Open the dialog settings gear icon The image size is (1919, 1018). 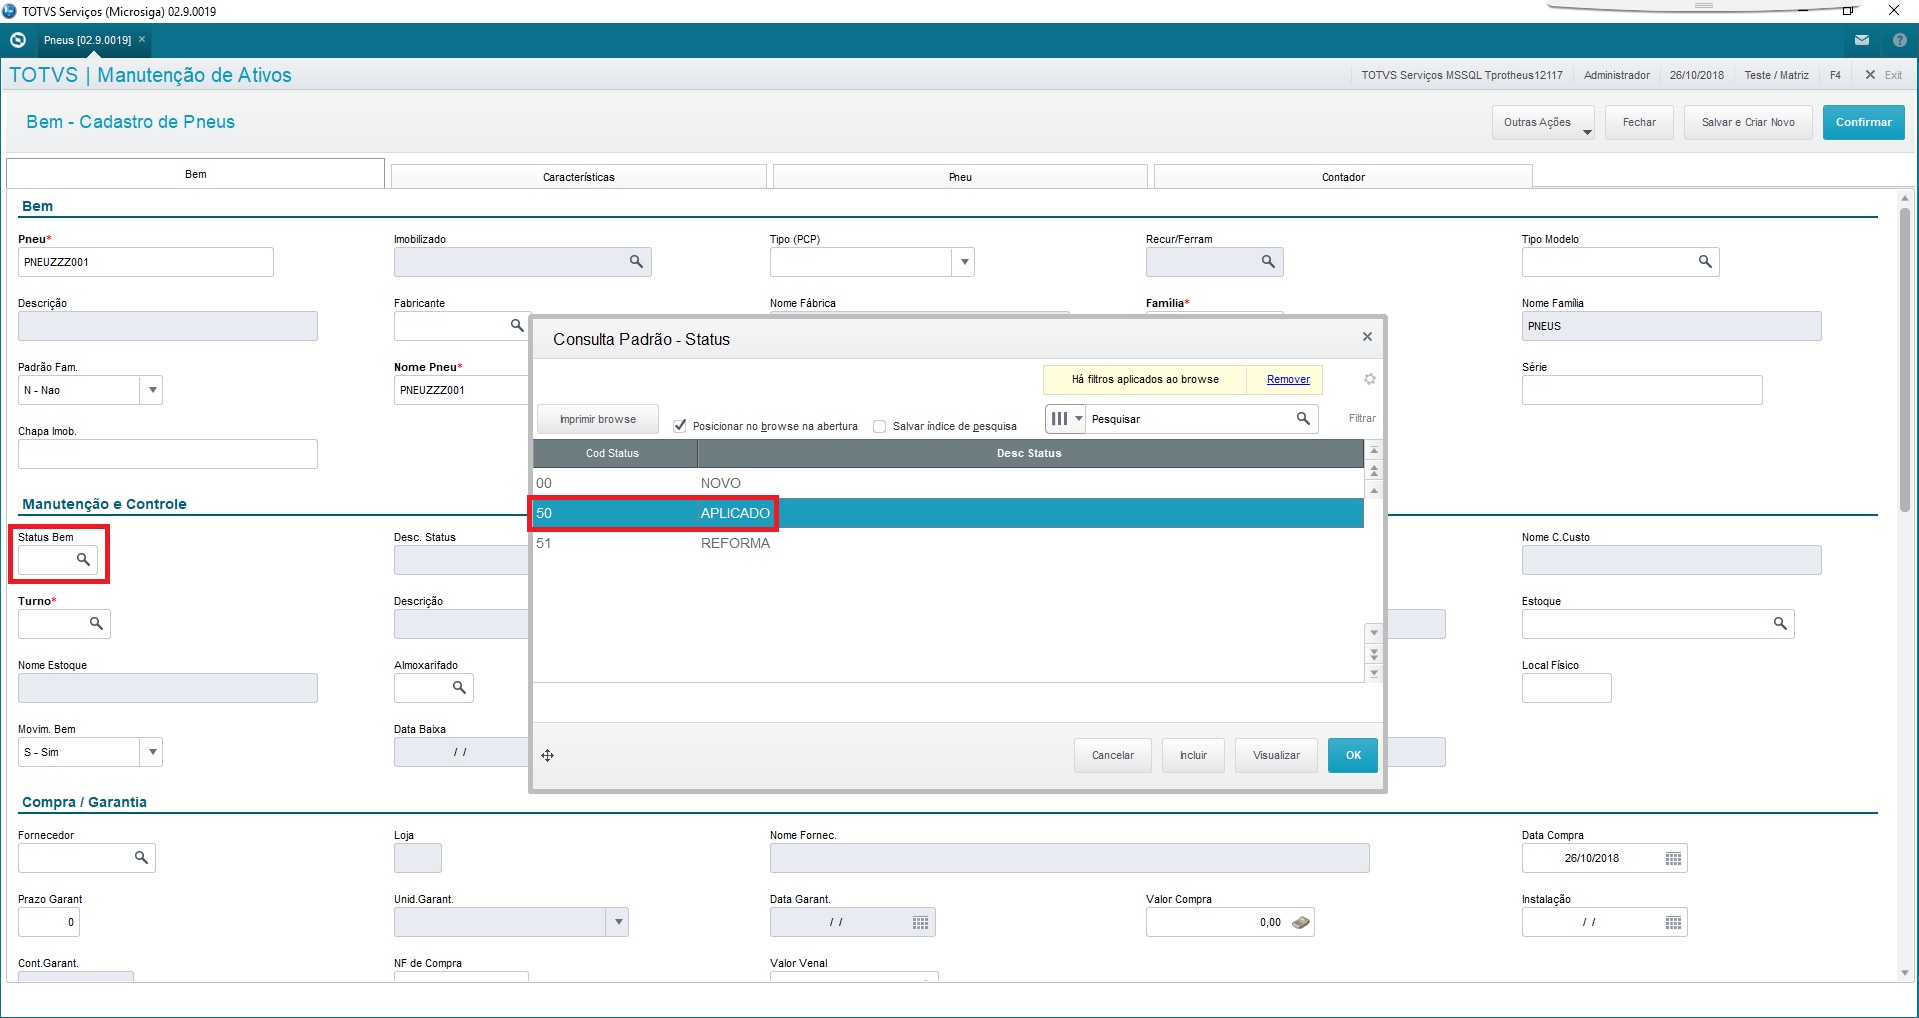tap(1370, 379)
